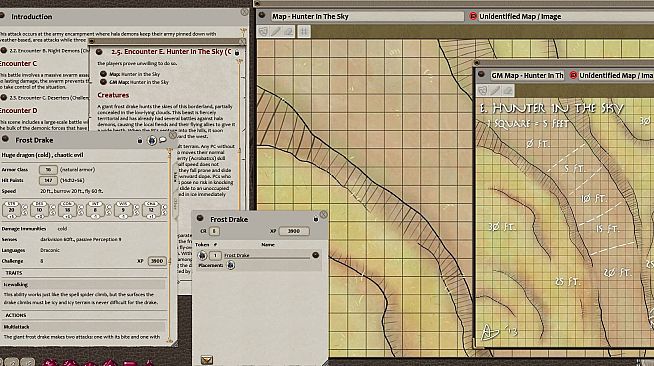Click Frost Drake NPC sheet link icon
The image size is (654, 366).
pyautogui.click(x=5, y=139)
